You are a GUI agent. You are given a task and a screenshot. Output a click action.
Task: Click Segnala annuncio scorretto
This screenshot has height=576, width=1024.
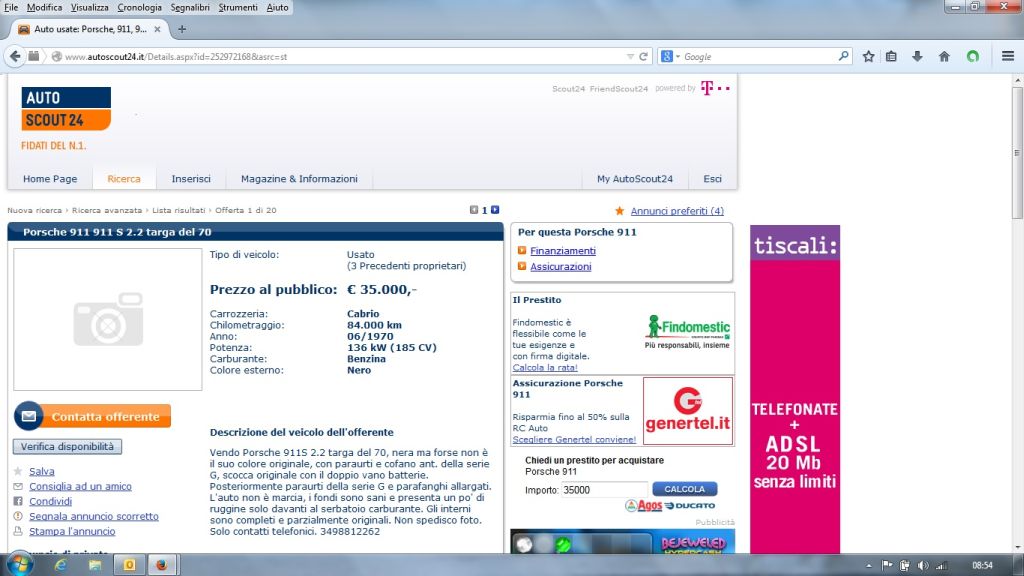pos(94,517)
